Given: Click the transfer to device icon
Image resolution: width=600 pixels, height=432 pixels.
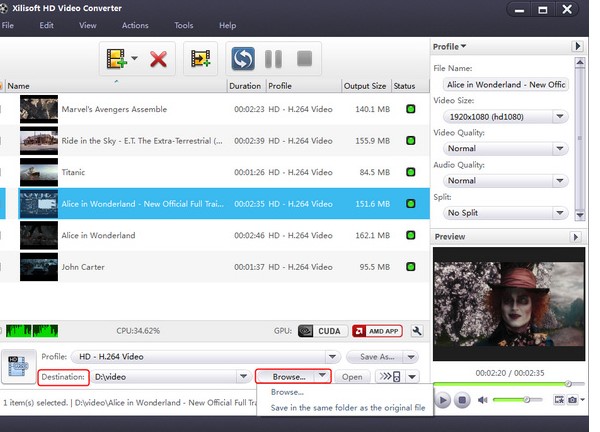Looking at the screenshot, I should [x=390, y=377].
